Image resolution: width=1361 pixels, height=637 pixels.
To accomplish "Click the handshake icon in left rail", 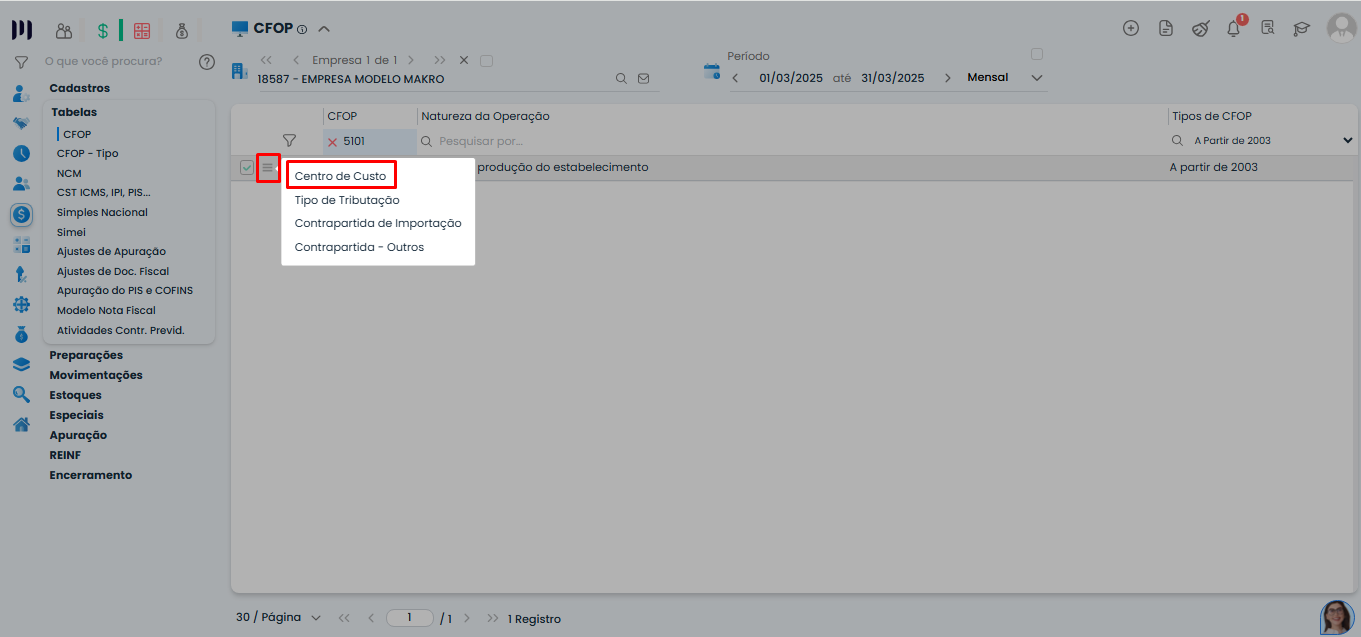I will point(21,124).
